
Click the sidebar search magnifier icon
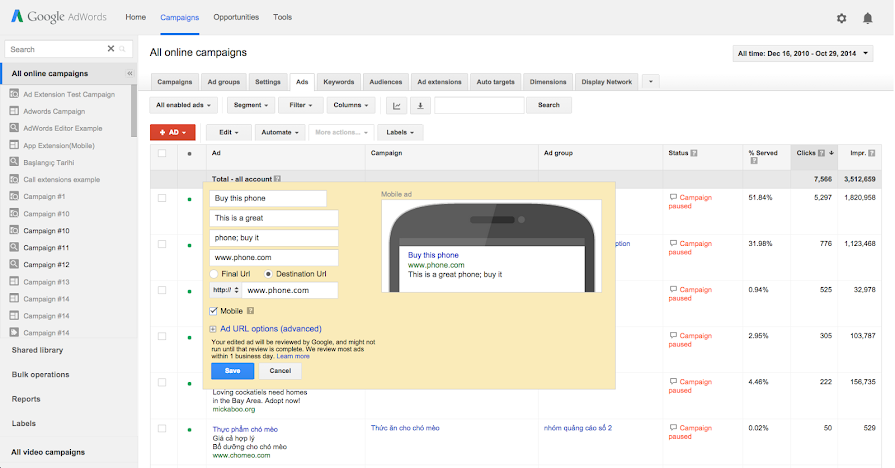[x=122, y=49]
